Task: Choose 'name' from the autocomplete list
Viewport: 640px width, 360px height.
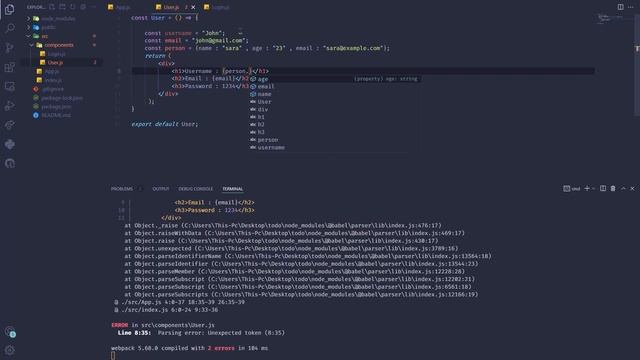Action: pos(335,94)
